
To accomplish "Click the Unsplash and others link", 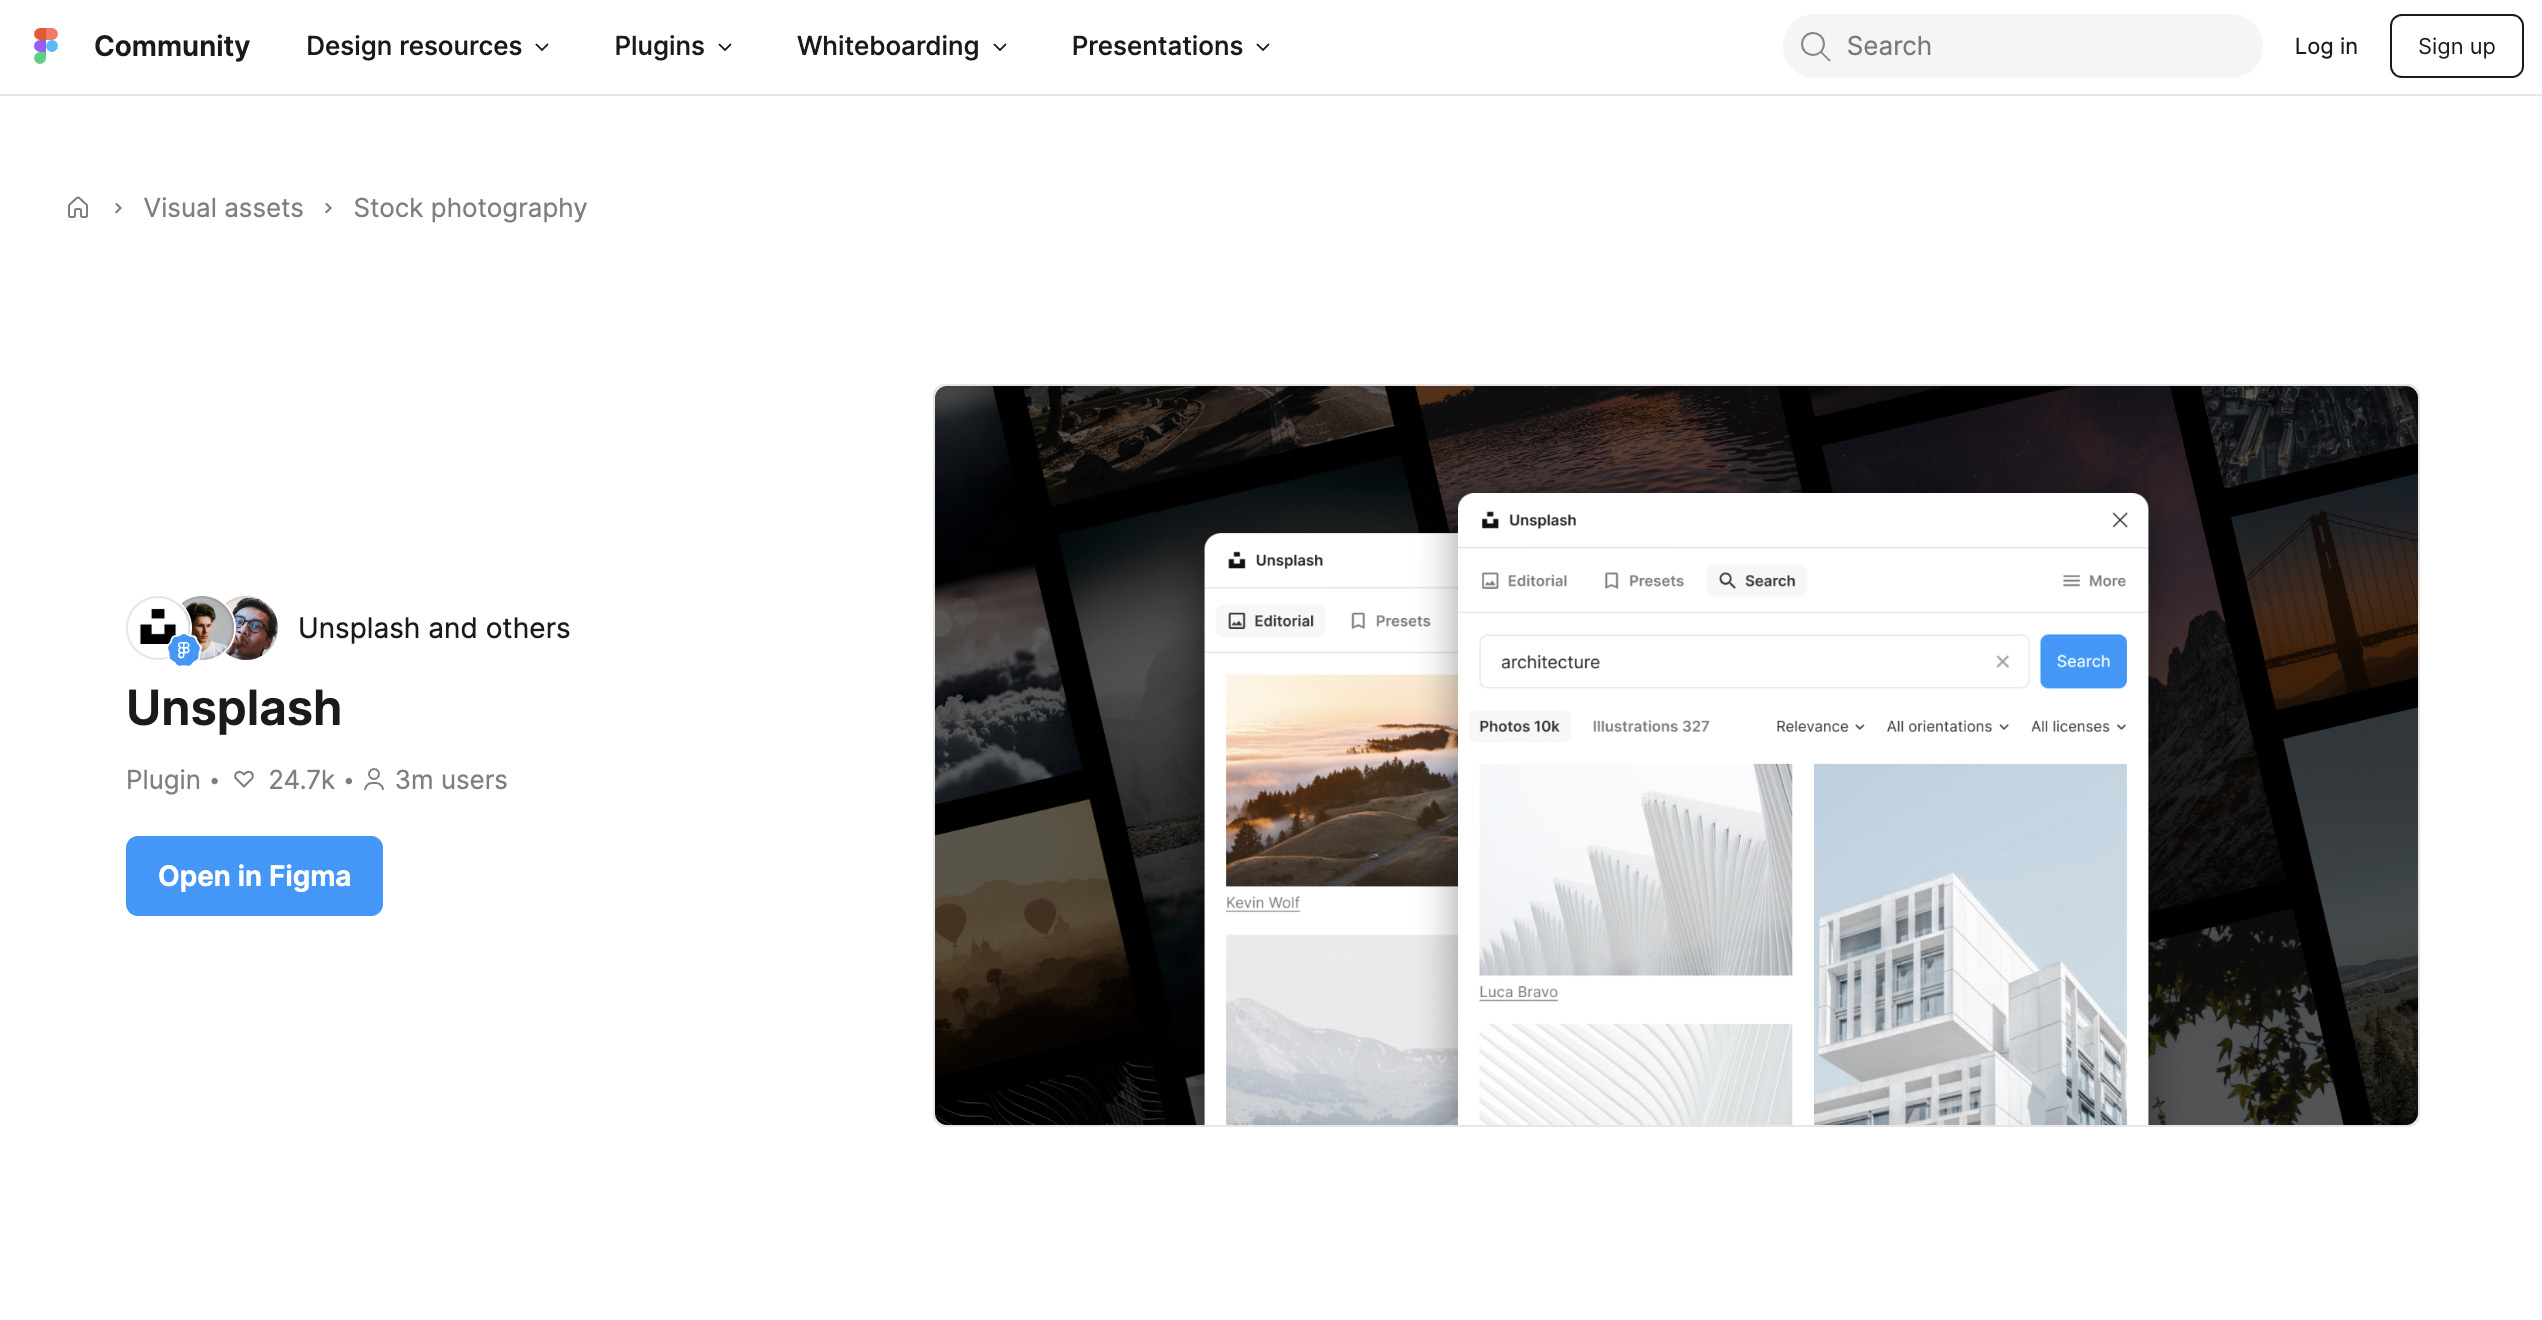I will 435,627.
